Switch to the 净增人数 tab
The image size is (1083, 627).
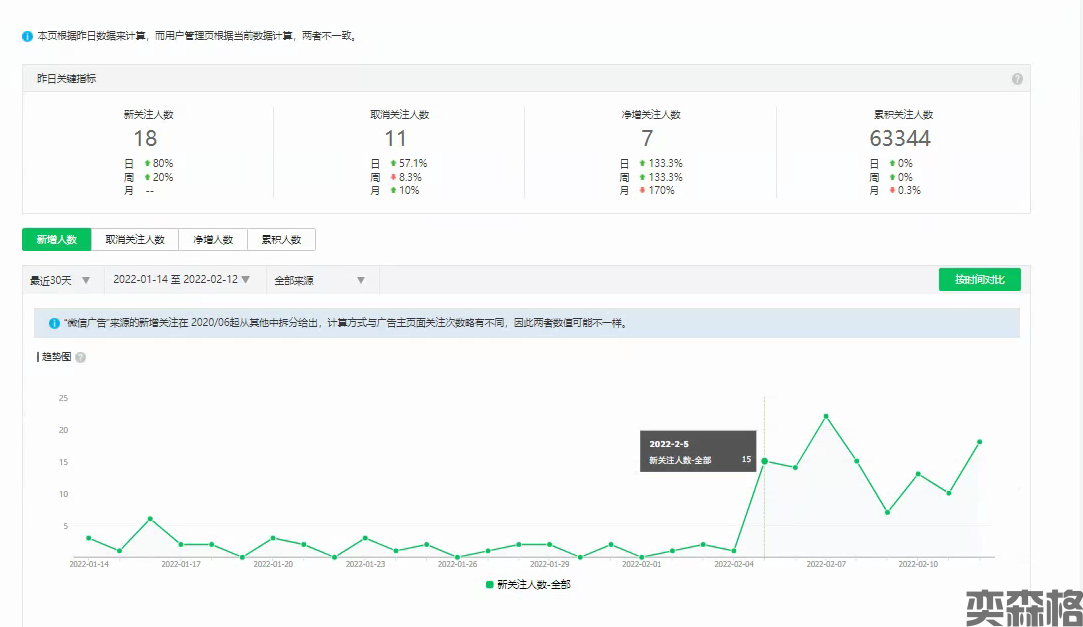point(213,240)
